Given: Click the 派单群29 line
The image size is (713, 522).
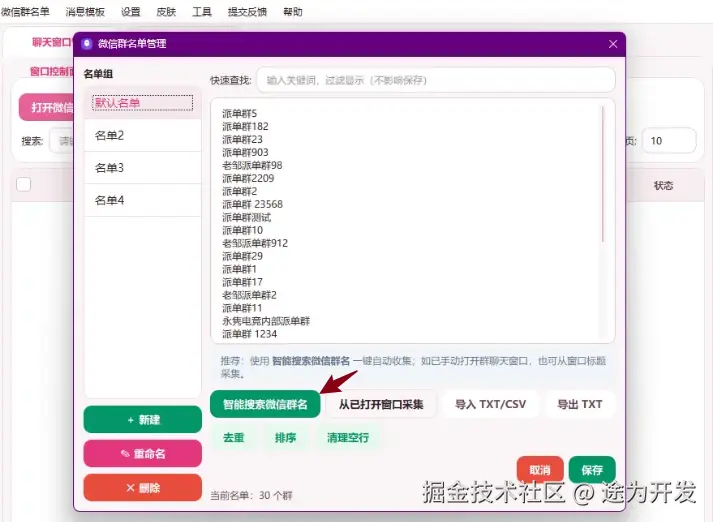Looking at the screenshot, I should pos(242,256).
